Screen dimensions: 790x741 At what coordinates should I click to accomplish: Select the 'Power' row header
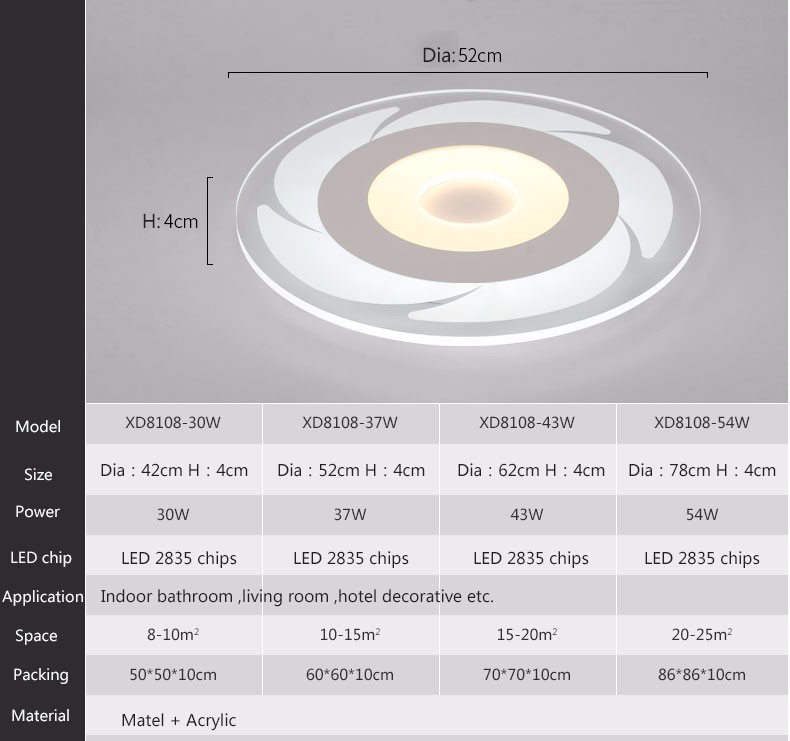coord(37,511)
